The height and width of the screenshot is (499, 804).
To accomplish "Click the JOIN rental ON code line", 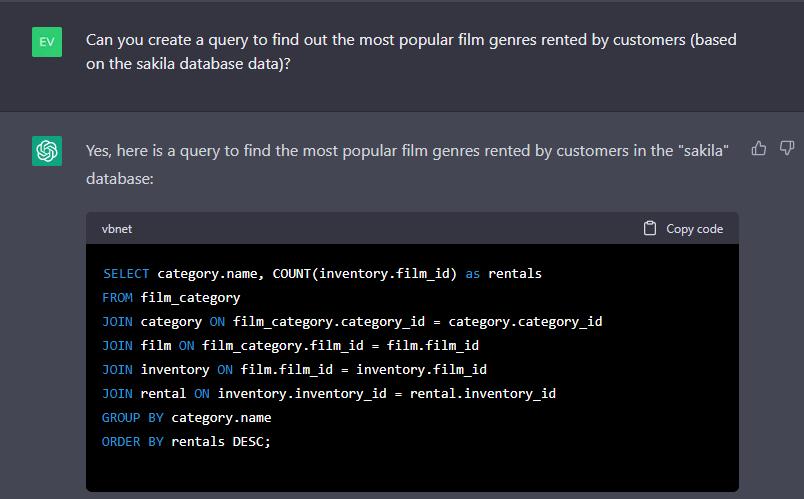I will (328, 393).
